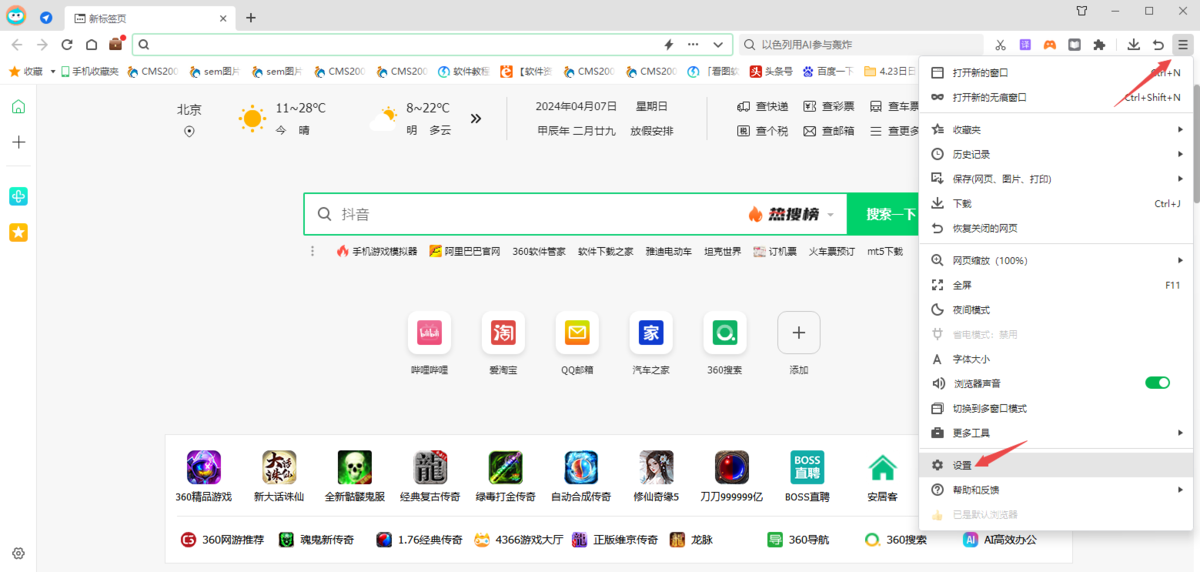Enable 夜间模式 from menu
Image resolution: width=1200 pixels, height=572 pixels.
(x=1055, y=310)
